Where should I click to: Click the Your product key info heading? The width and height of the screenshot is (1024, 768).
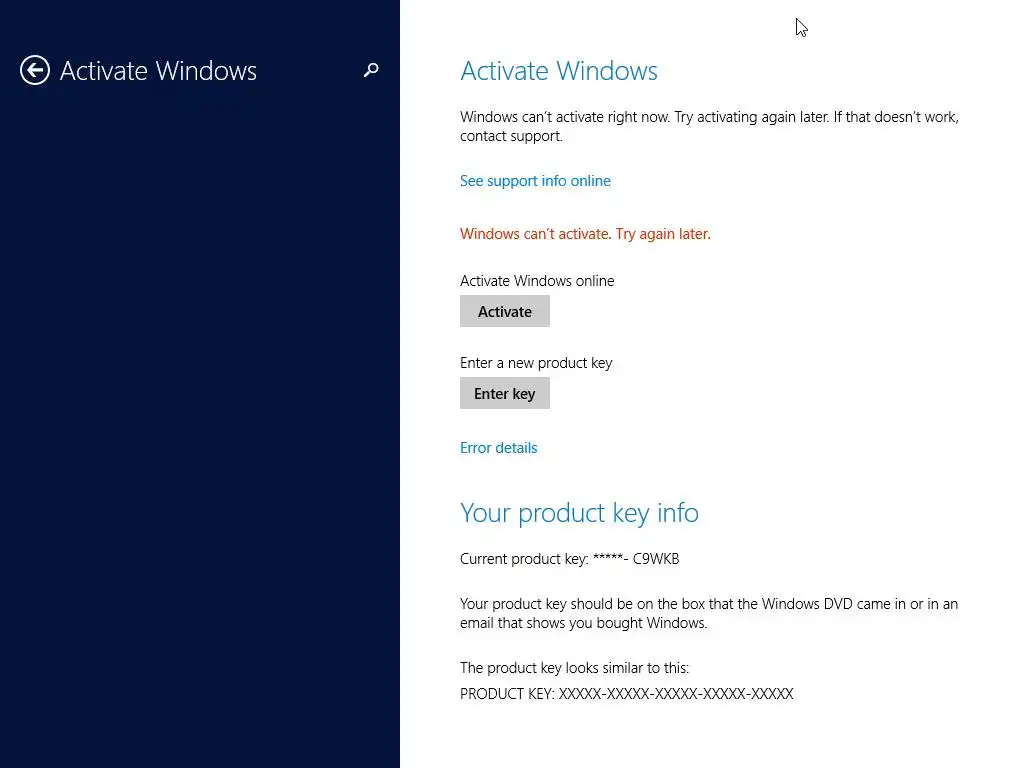pos(579,513)
